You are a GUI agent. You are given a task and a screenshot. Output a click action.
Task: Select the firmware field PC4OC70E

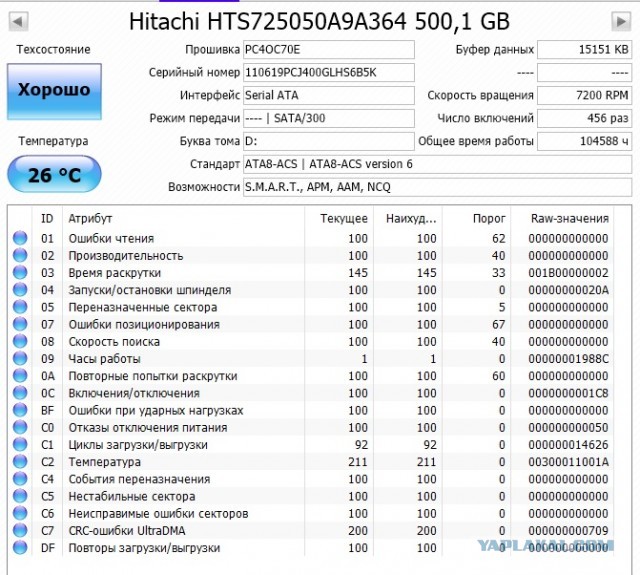pyautogui.click(x=329, y=50)
